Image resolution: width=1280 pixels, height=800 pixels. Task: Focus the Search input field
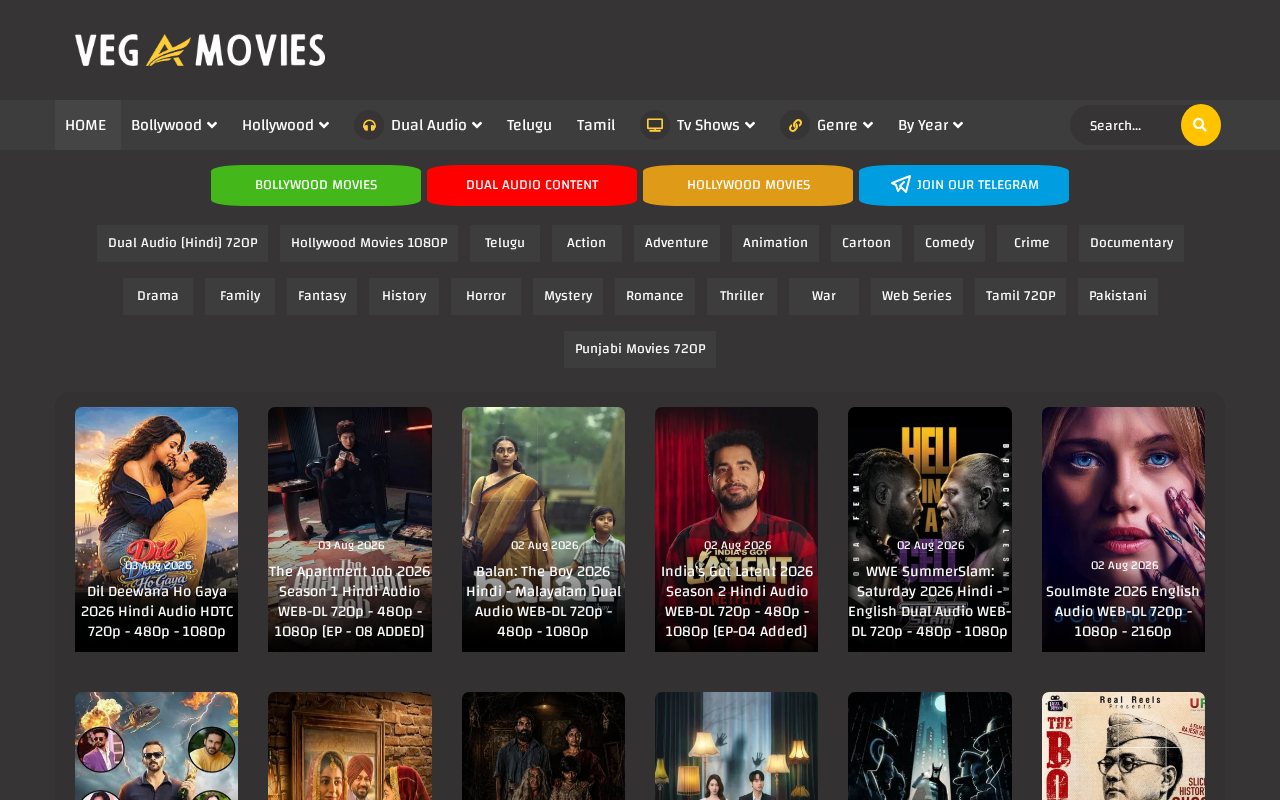pos(1127,125)
